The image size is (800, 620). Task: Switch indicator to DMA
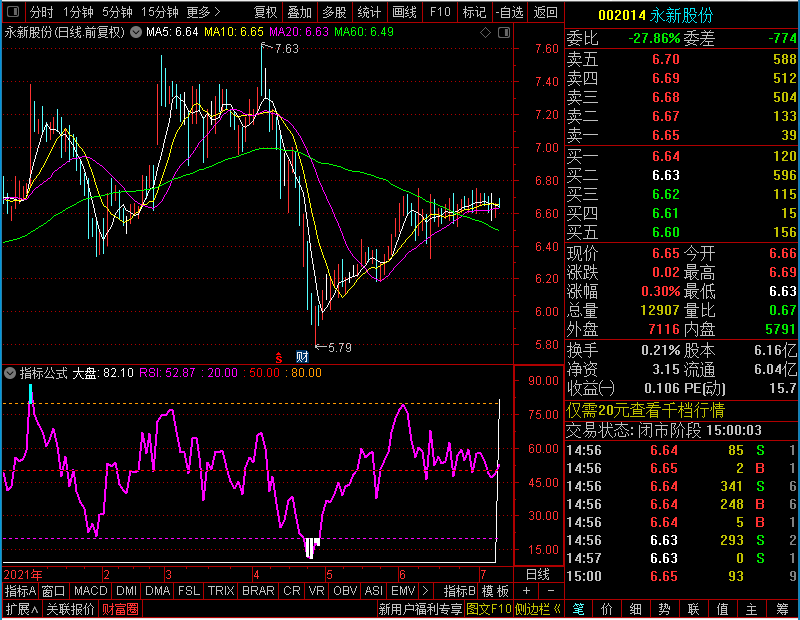pyautogui.click(x=158, y=591)
